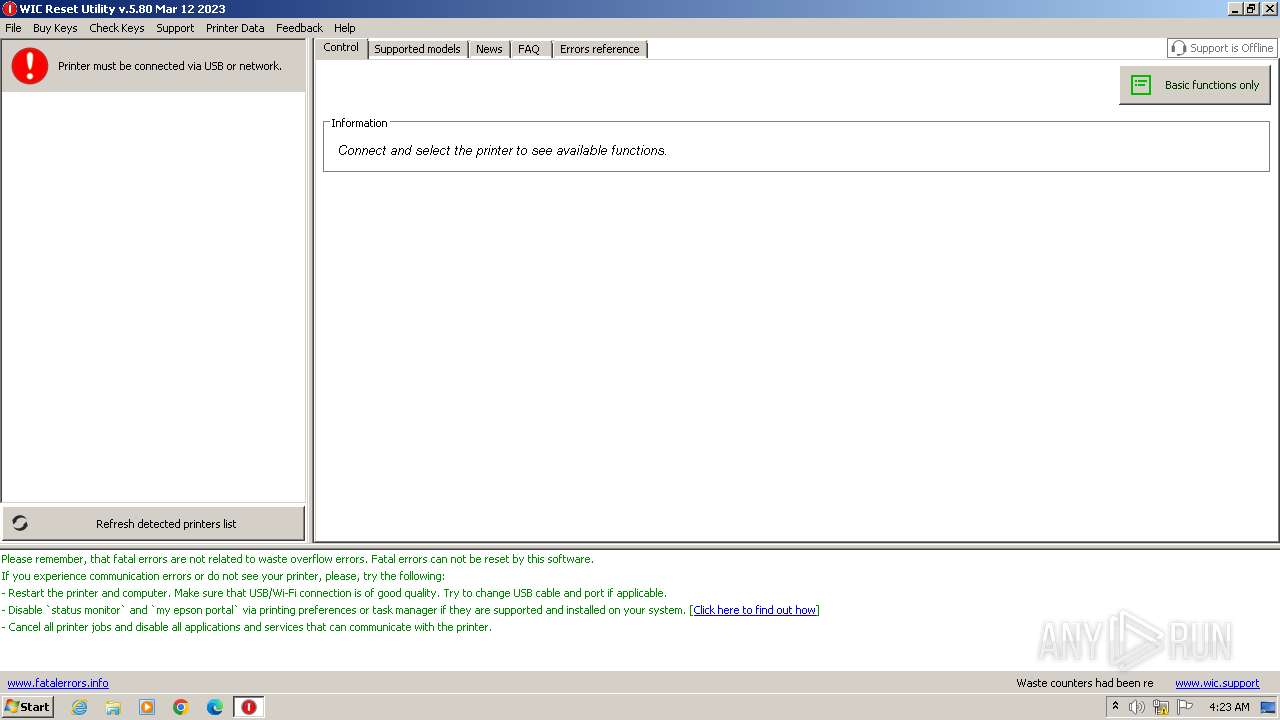
Task: Click 'Connect and select the printer' text
Action: 502,150
